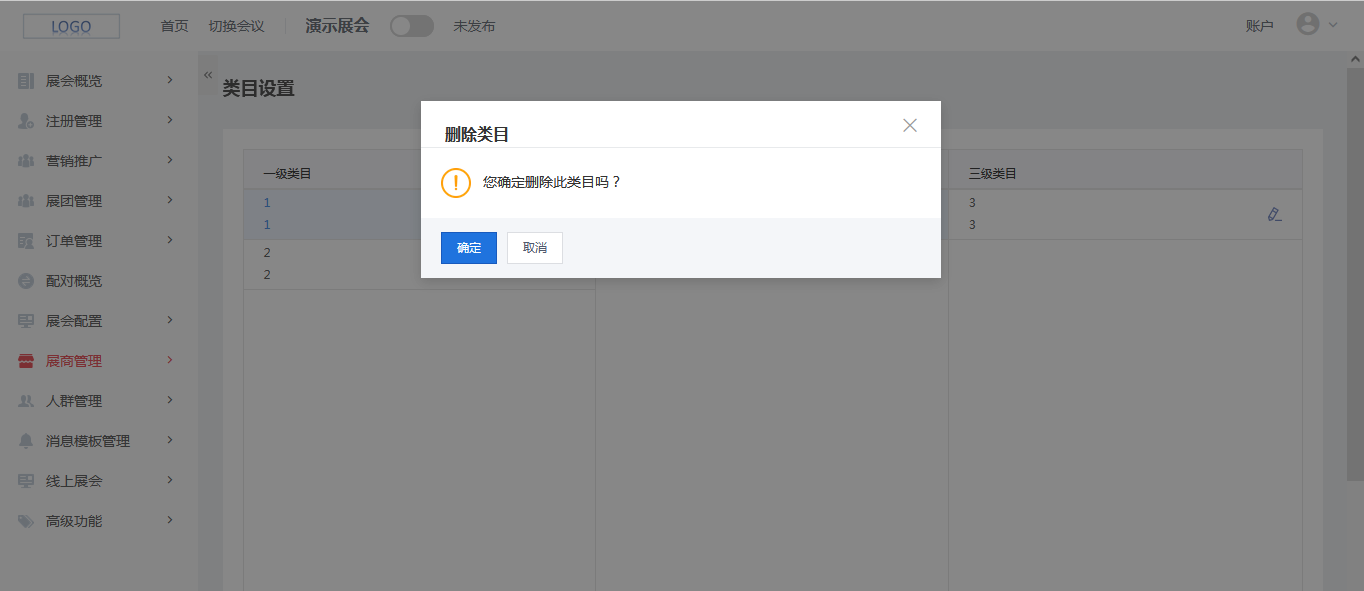Image resolution: width=1364 pixels, height=591 pixels.
Task: Click the 未发布 status label
Action: point(474,26)
